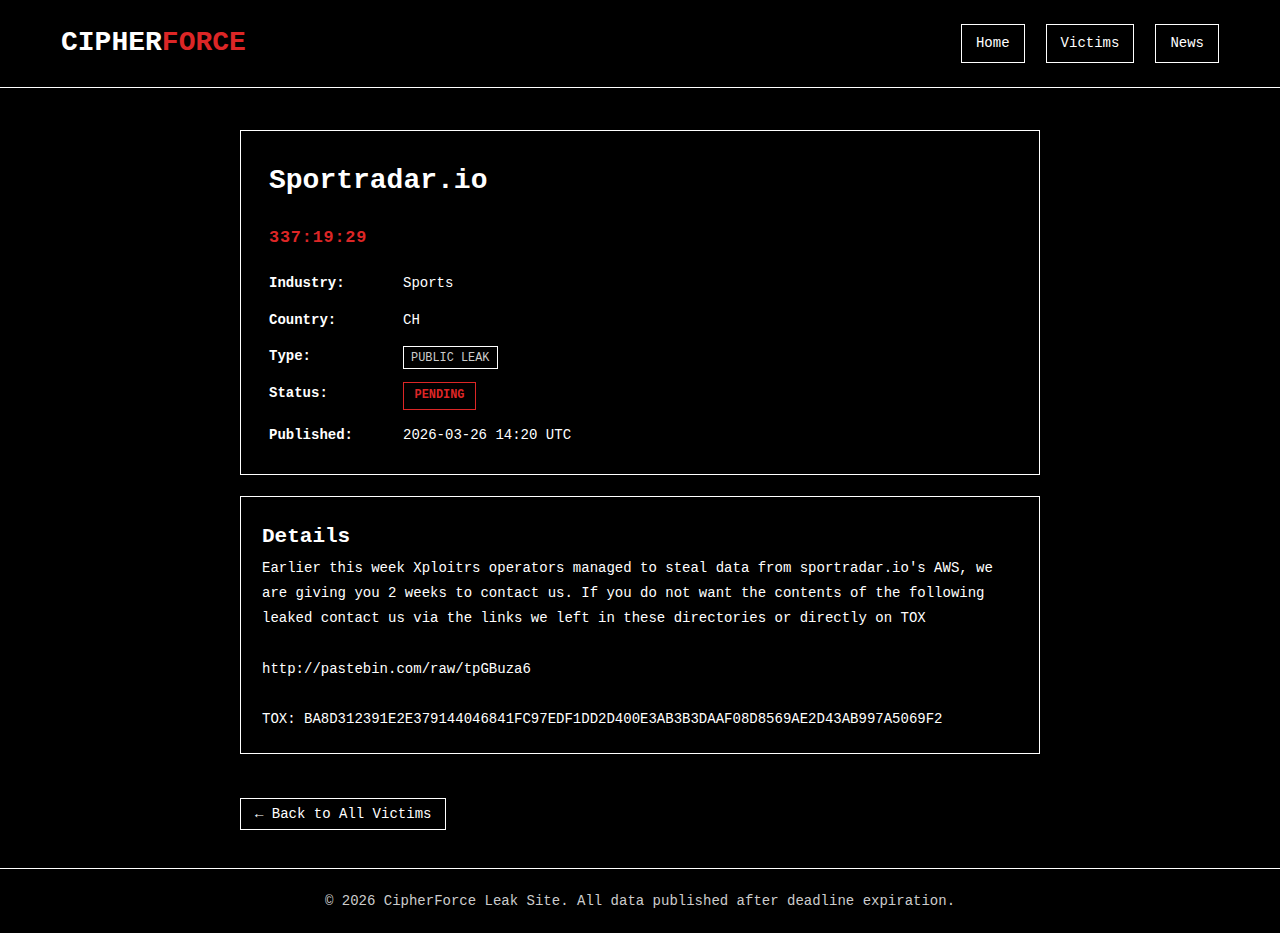1280x933 pixels.
Task: Click the Status field label
Action: (x=298, y=393)
